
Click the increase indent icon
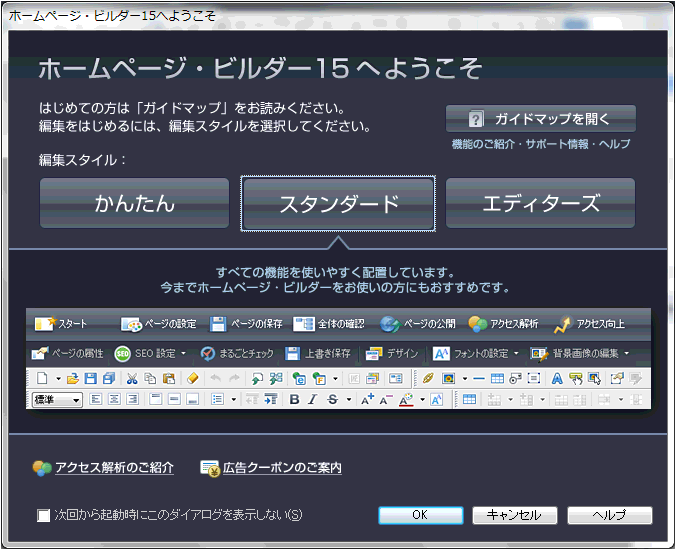pos(271,400)
